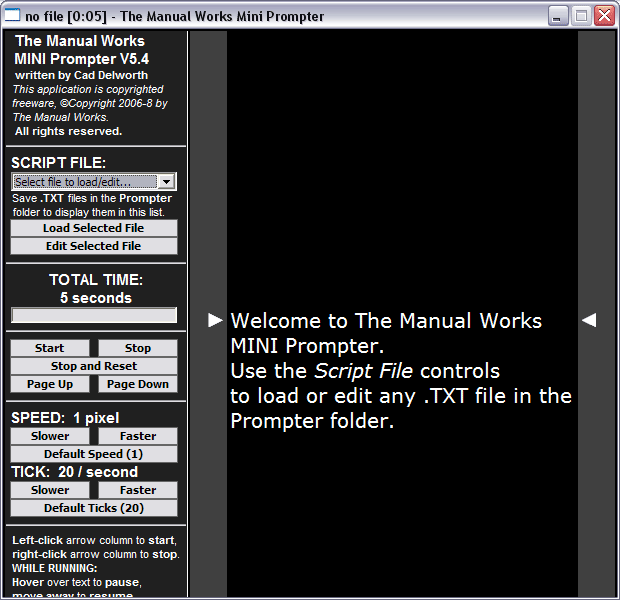The height and width of the screenshot is (600, 620).
Task: Close the Mini Prompter window
Action: [x=605, y=16]
